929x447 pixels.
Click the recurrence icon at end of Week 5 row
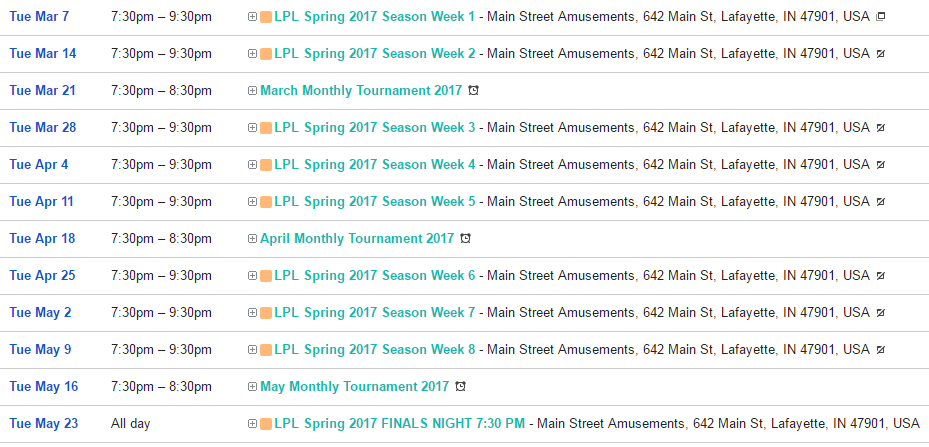tap(880, 202)
